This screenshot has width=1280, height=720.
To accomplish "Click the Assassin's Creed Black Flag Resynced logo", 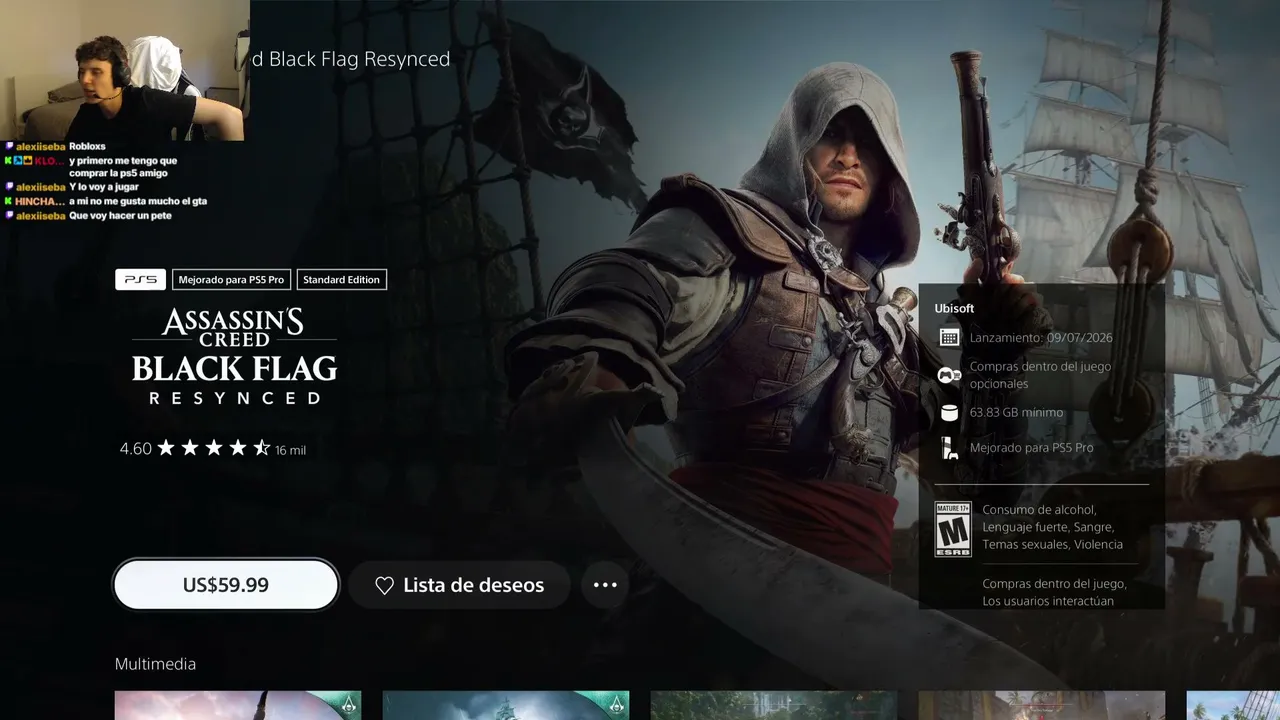I will [x=235, y=356].
